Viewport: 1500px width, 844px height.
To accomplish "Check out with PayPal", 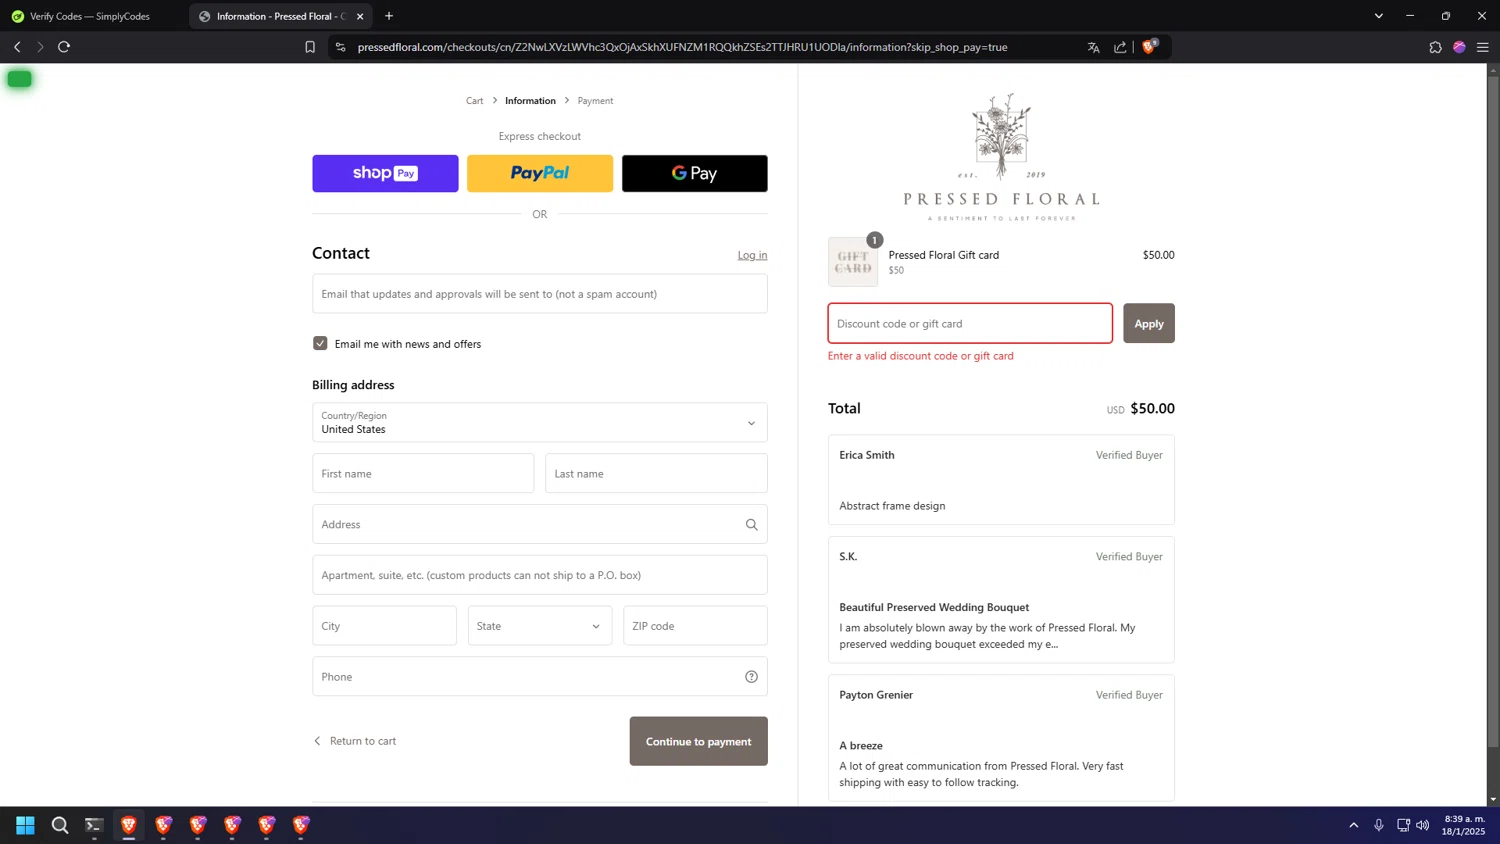I will point(540,173).
